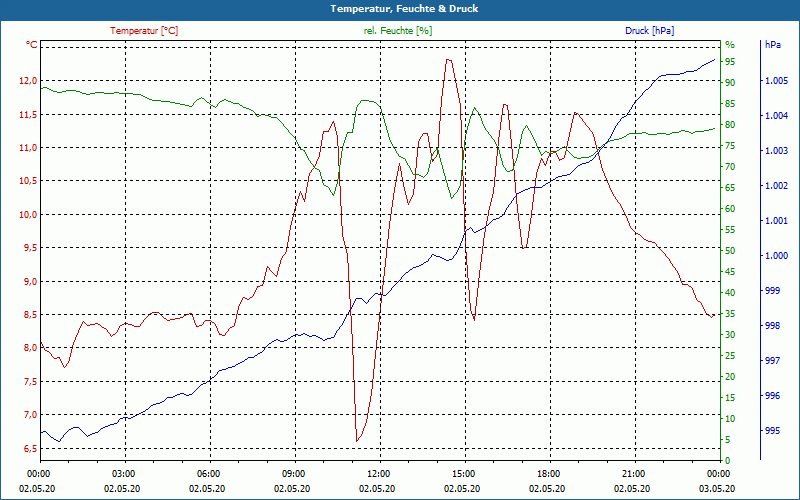Click the 03:00 time axis label
The width and height of the screenshot is (800, 500).
tap(125, 473)
